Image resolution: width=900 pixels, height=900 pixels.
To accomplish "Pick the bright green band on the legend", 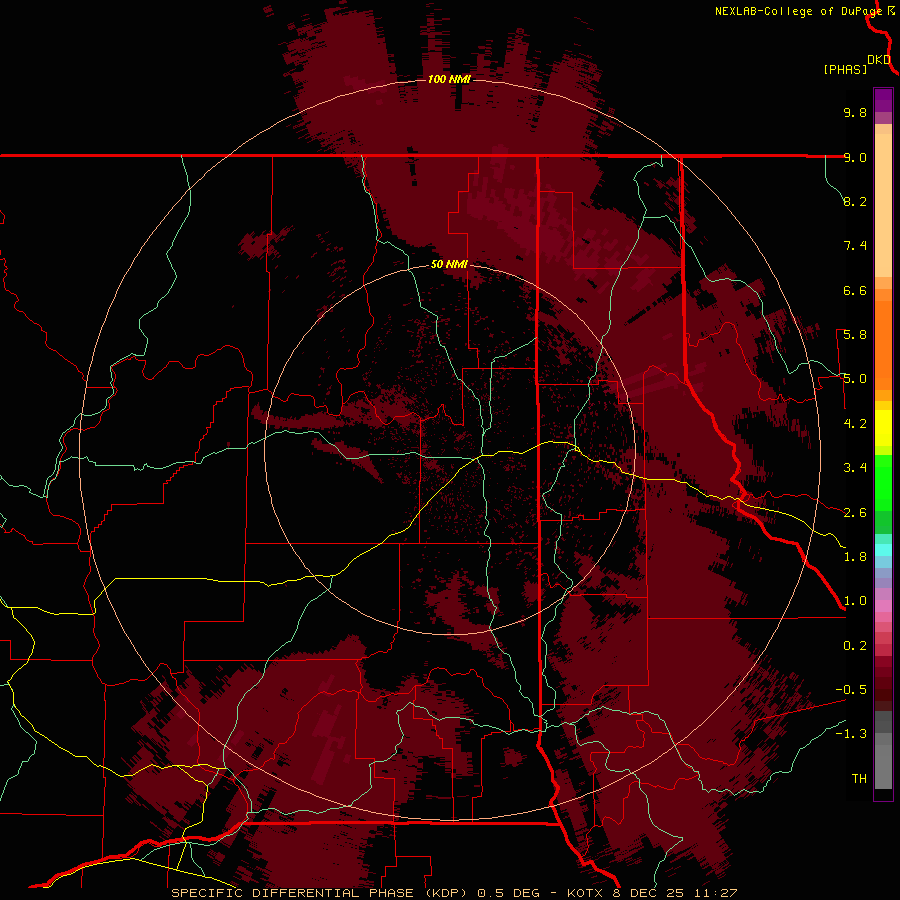I will [883, 483].
